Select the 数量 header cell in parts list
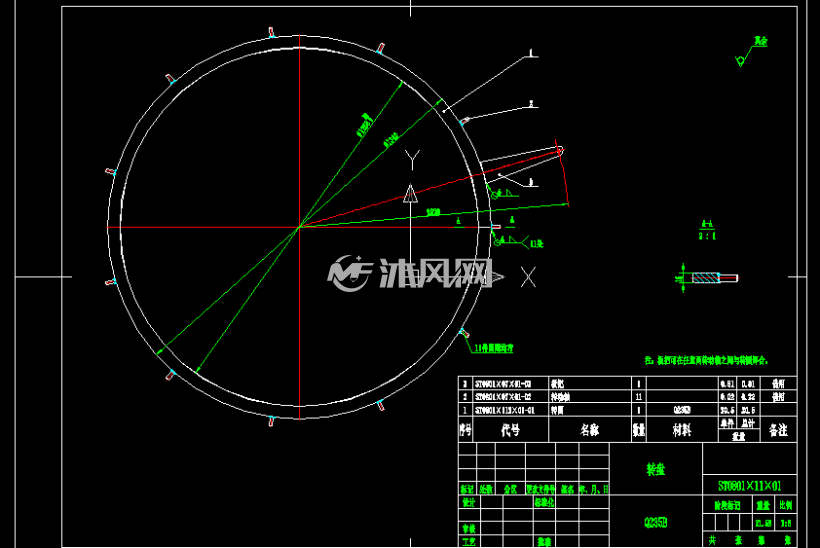 coord(639,430)
